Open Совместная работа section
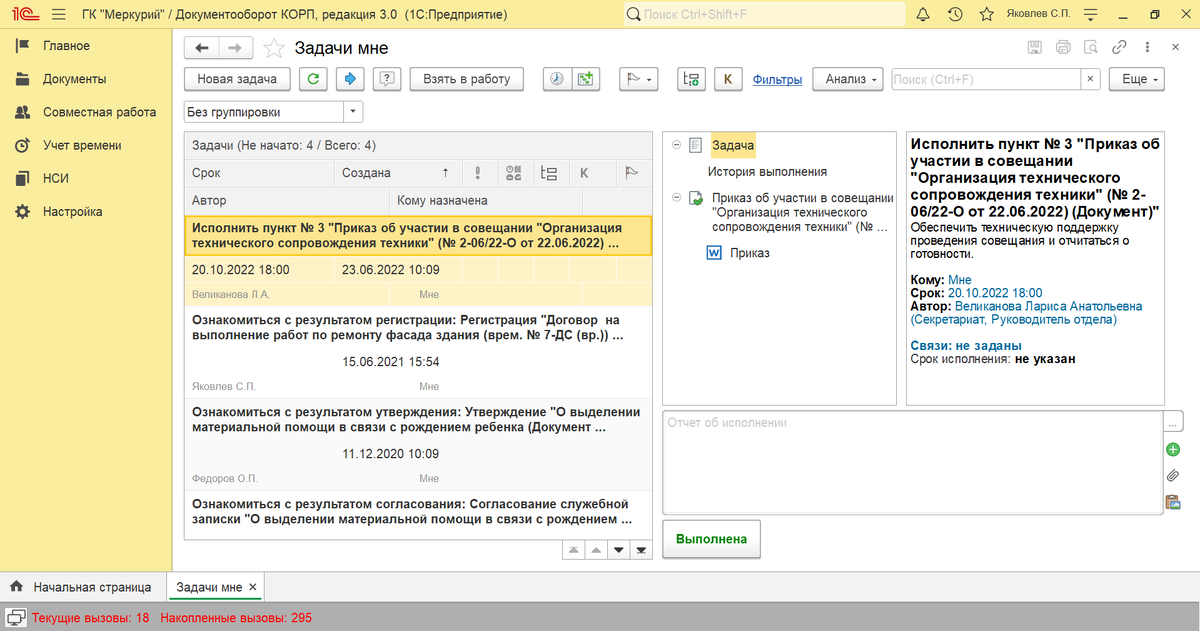This screenshot has height=631, width=1200. (x=99, y=112)
